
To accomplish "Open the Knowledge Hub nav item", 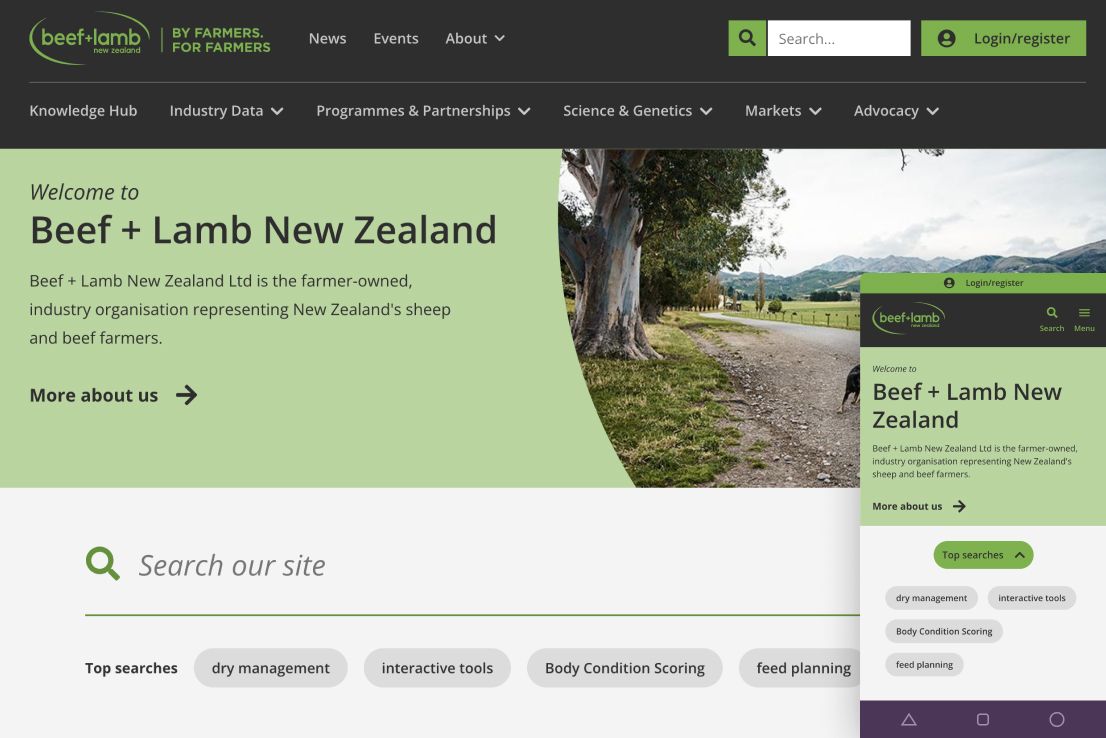I will click(83, 111).
